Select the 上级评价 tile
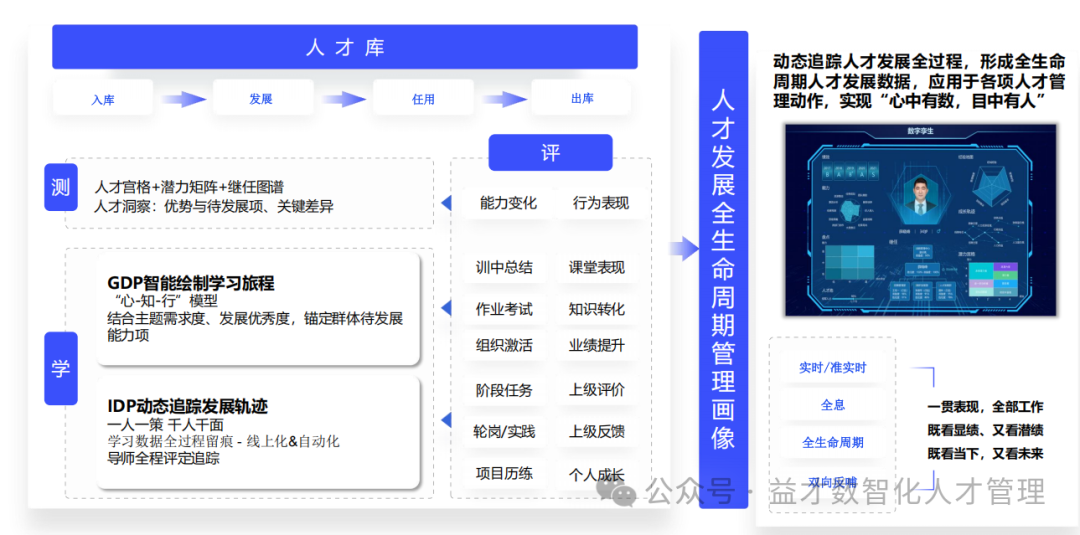This screenshot has height=535, width=1080. (x=596, y=390)
